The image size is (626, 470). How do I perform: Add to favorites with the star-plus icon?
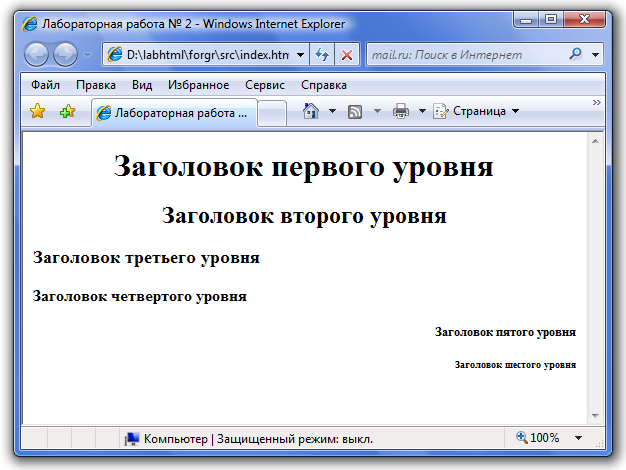[x=67, y=111]
